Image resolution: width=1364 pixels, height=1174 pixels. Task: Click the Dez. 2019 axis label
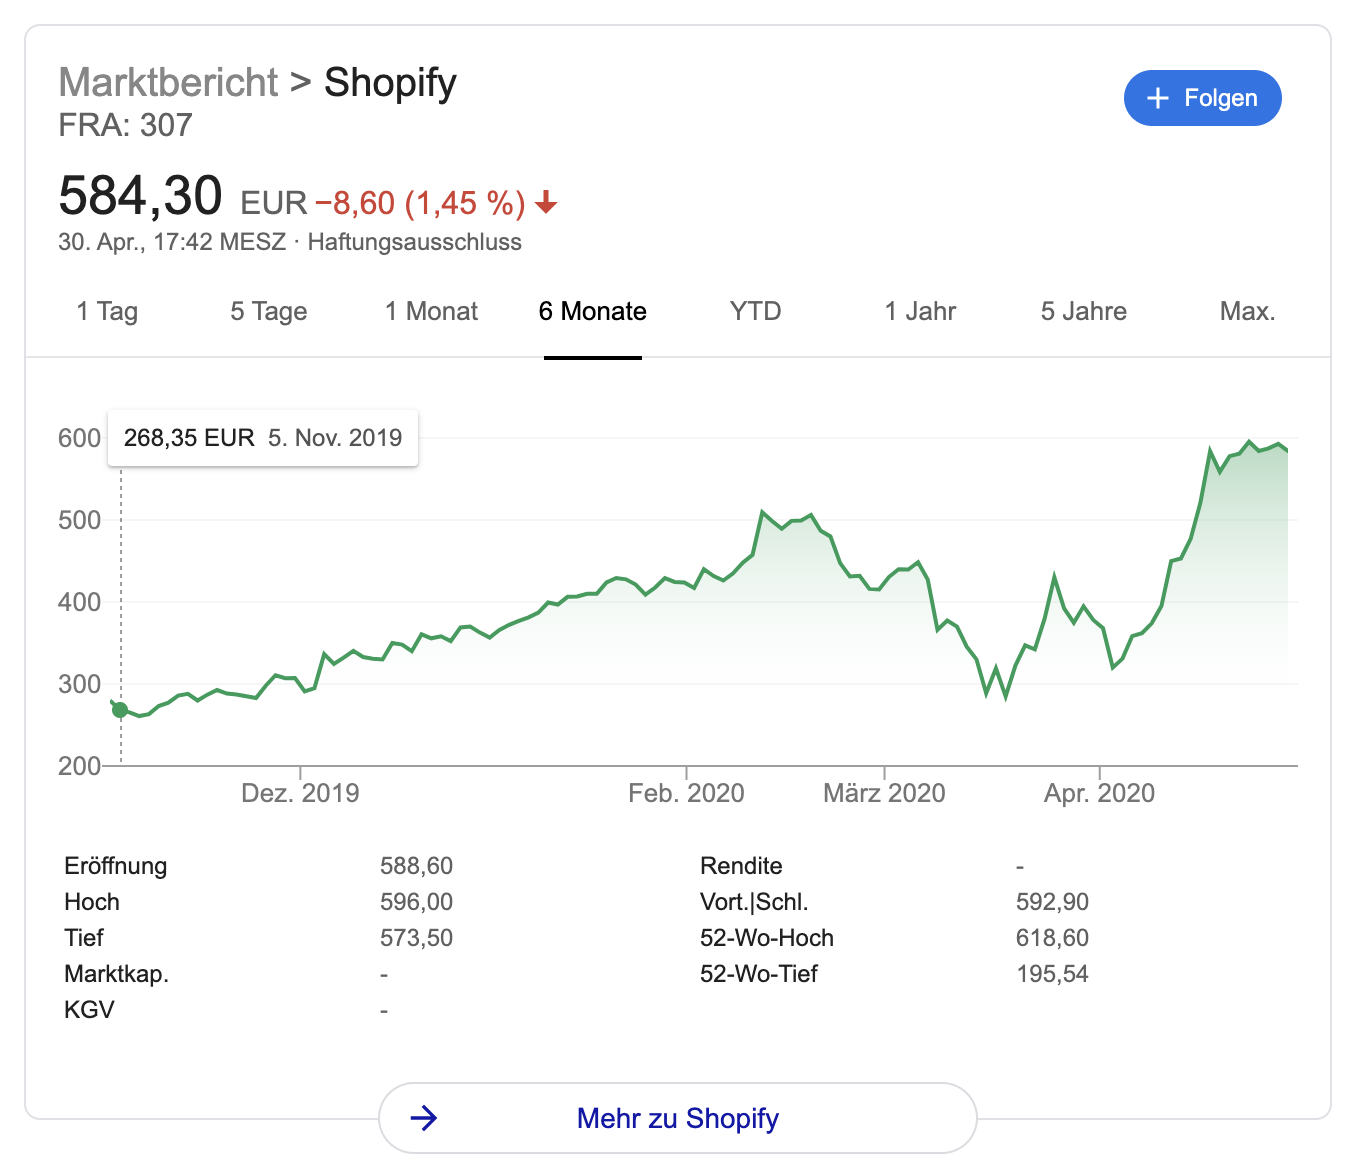point(300,793)
